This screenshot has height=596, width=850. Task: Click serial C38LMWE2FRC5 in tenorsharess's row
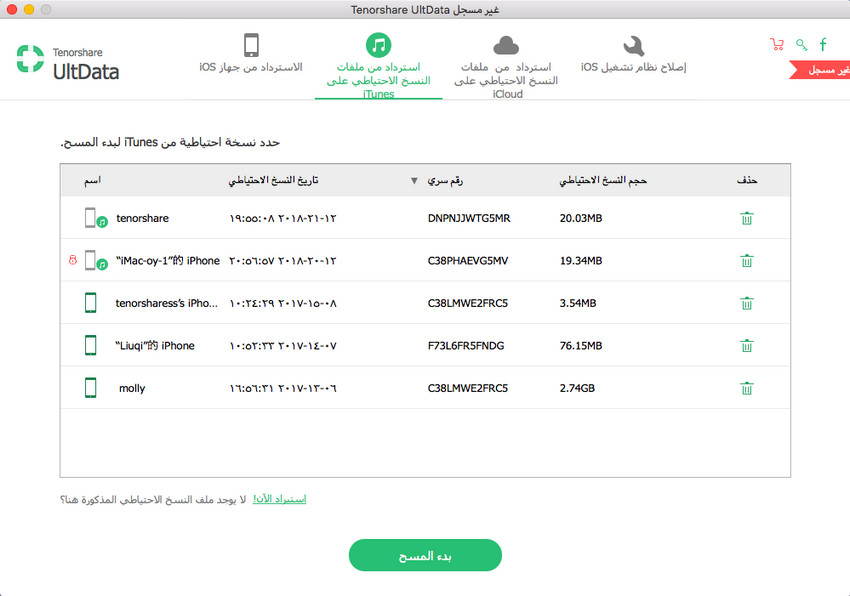pyautogui.click(x=468, y=303)
